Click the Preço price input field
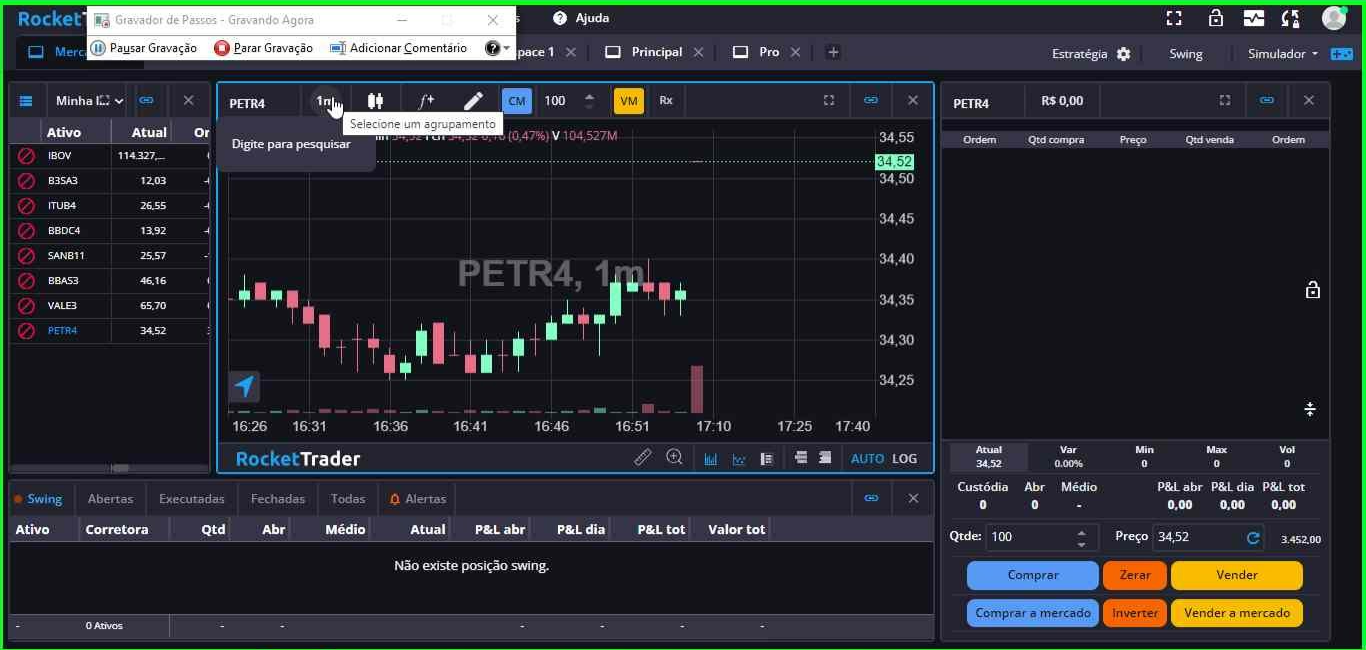 coord(1209,538)
